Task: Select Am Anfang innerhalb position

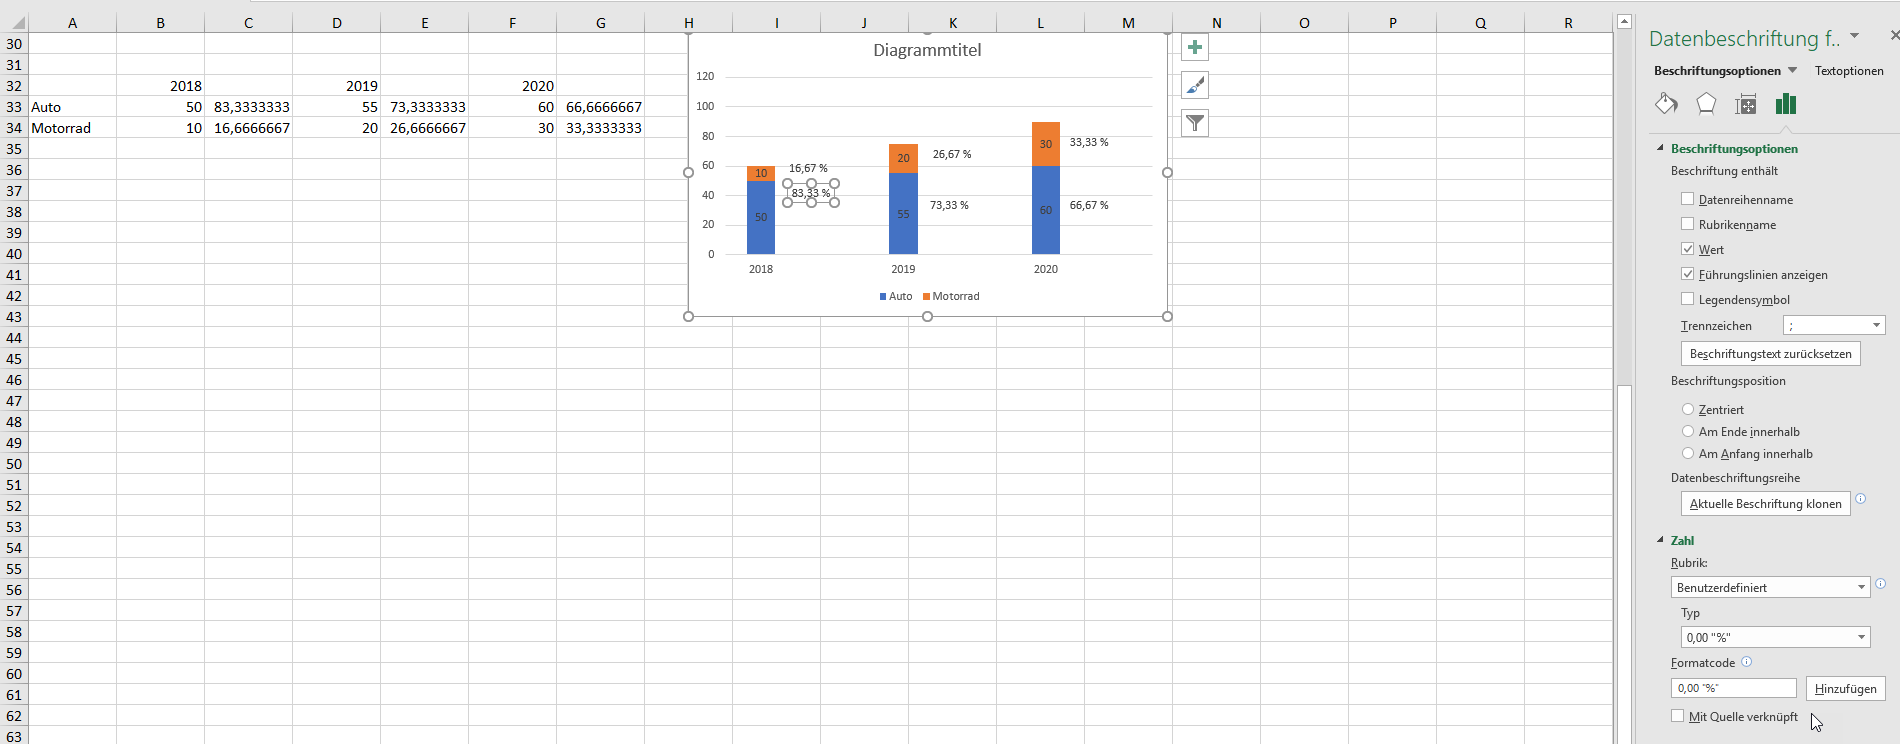Action: (1688, 453)
